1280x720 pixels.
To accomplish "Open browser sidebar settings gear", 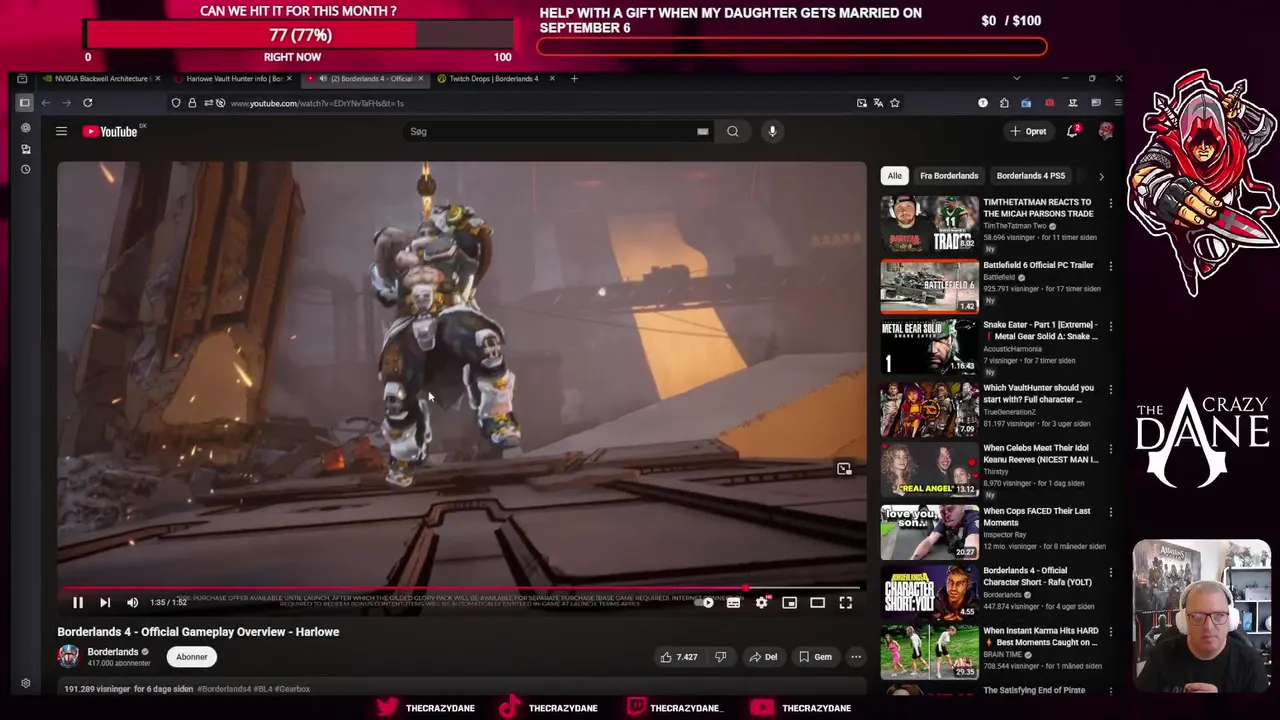I will [x=26, y=684].
